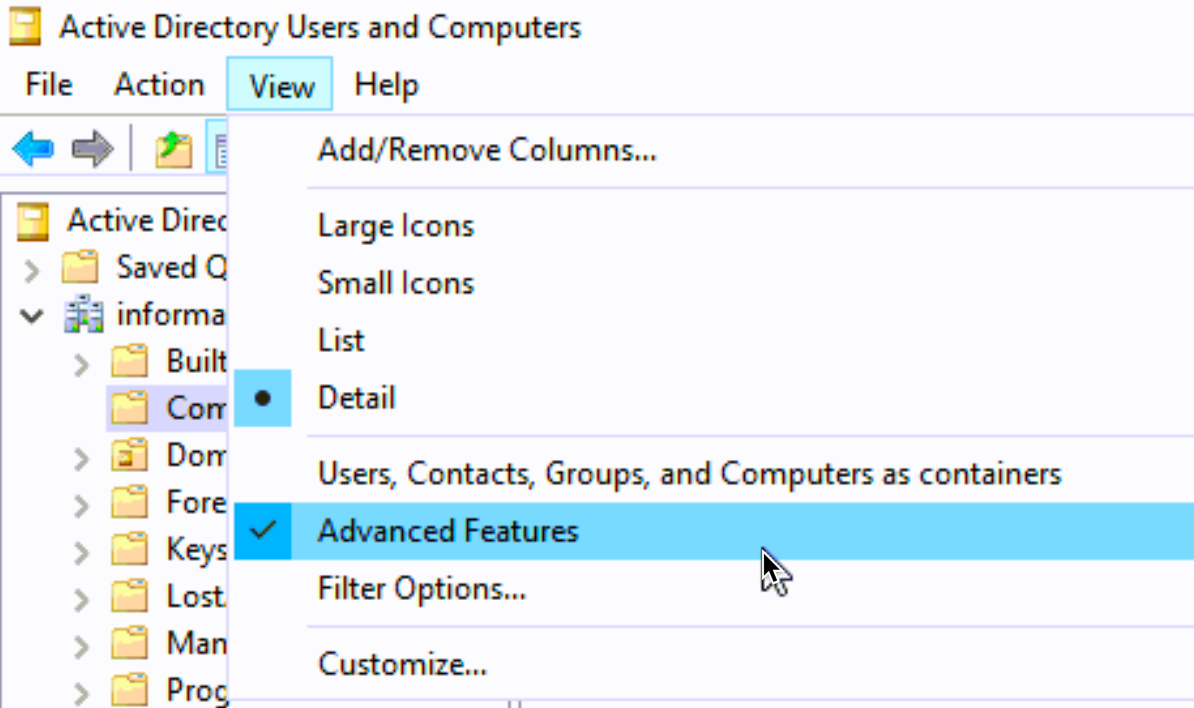Go forward with the gray arrow
The image size is (1194, 708).
pyautogui.click(x=92, y=148)
